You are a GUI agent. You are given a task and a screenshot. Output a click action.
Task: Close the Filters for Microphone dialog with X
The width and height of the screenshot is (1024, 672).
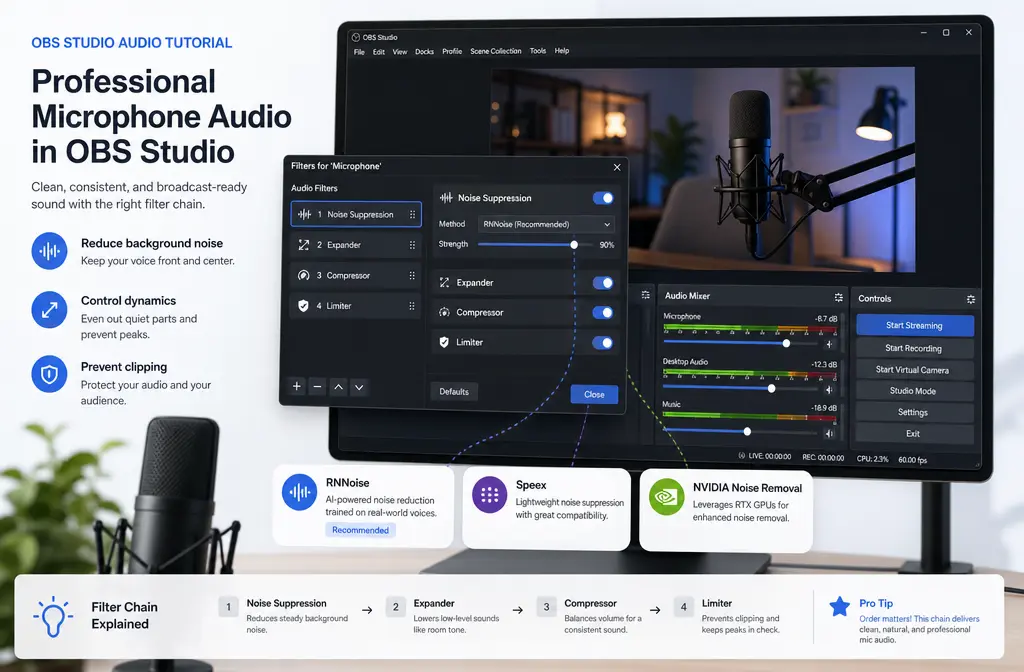coord(617,167)
